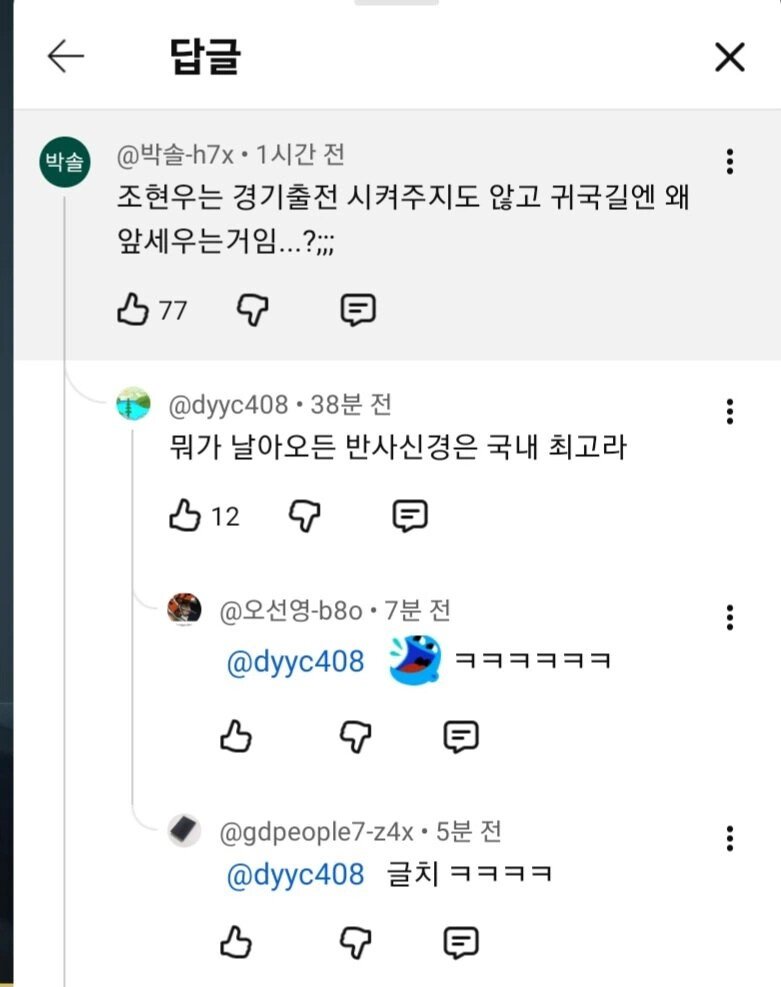The width and height of the screenshot is (781, 987).
Task: Like the 오선영-b8o reply
Action: click(x=236, y=736)
